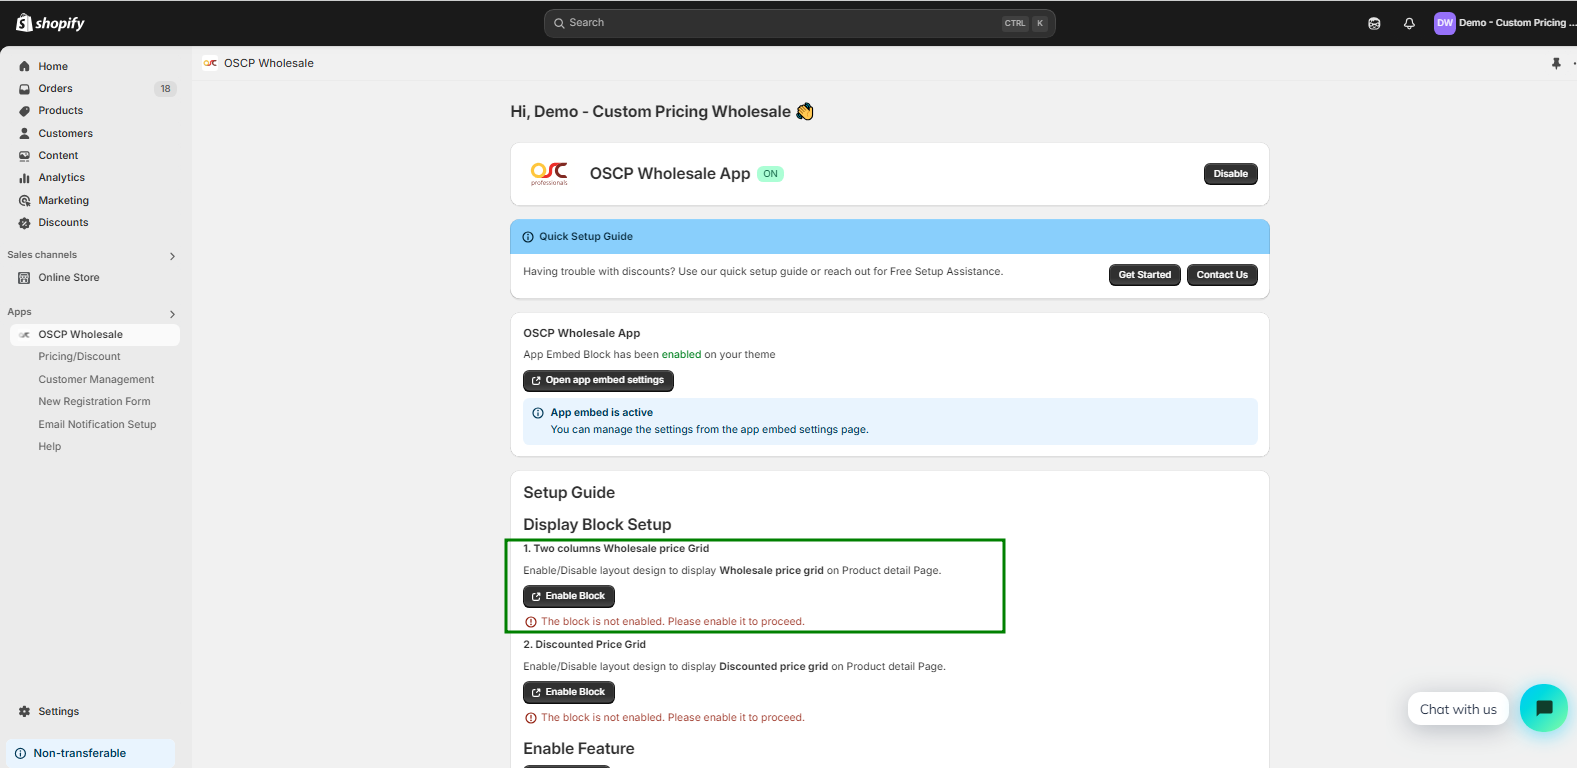Open the Orders menu item
This screenshot has width=1577, height=768.
click(56, 89)
